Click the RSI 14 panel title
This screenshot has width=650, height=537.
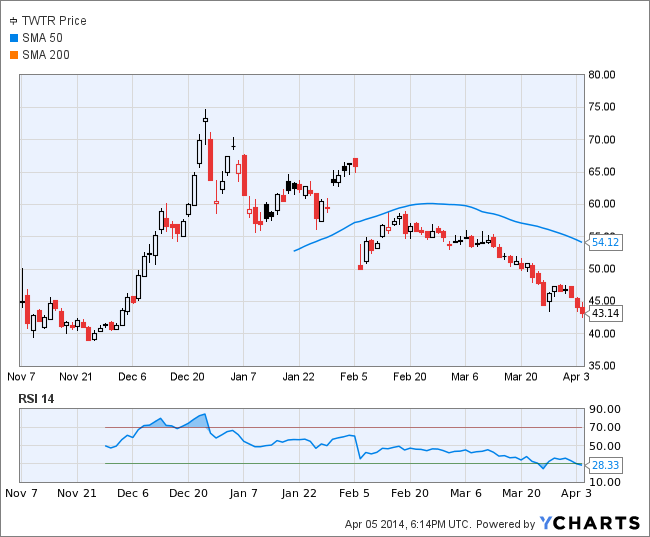click(x=36, y=399)
